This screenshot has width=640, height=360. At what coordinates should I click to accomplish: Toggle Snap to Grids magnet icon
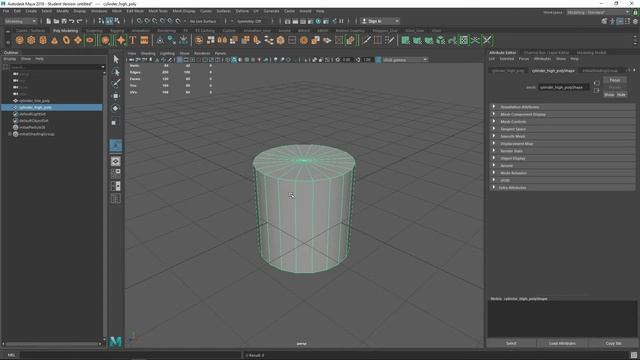[140, 21]
